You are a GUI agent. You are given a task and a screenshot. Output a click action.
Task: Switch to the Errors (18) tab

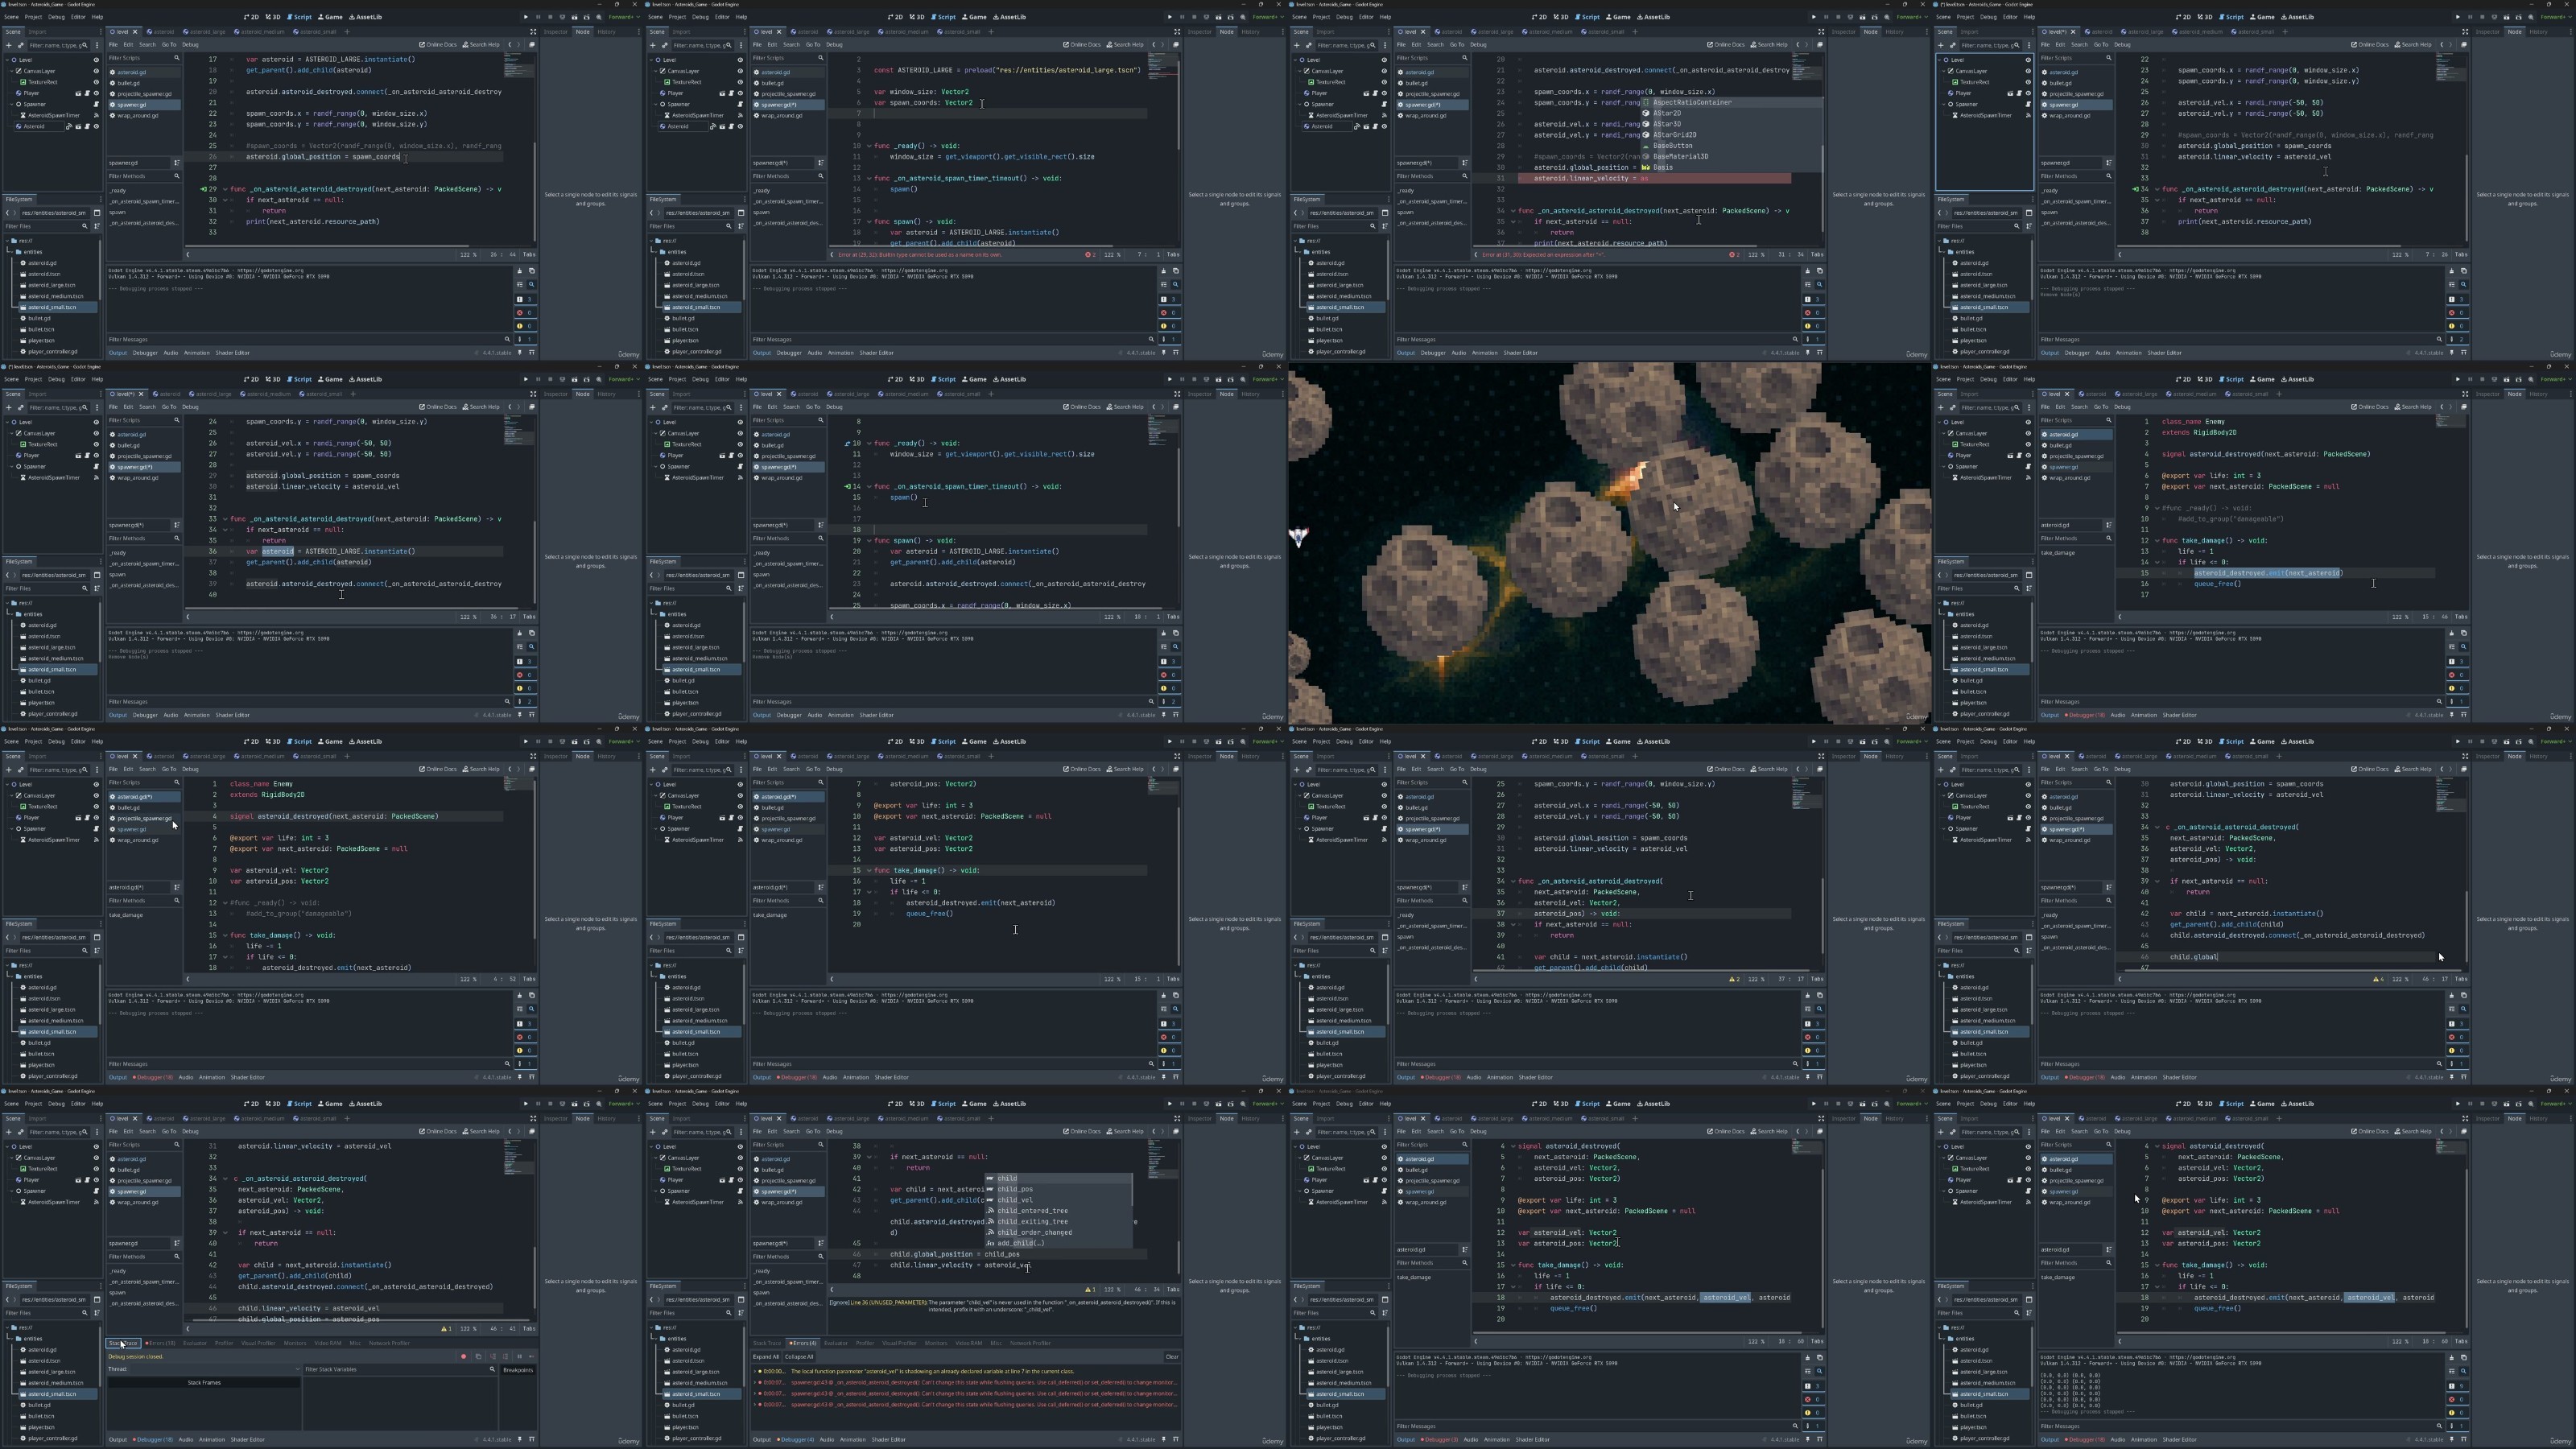[160, 1343]
